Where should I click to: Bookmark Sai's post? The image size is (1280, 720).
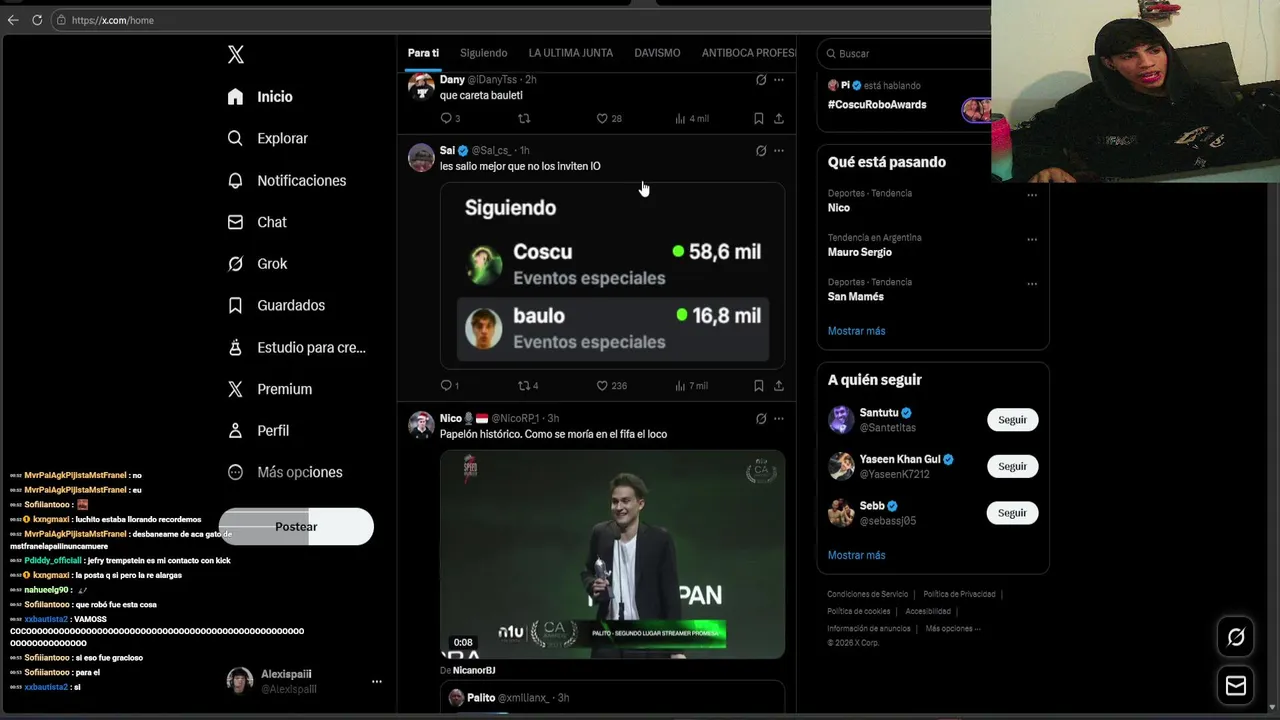click(758, 385)
